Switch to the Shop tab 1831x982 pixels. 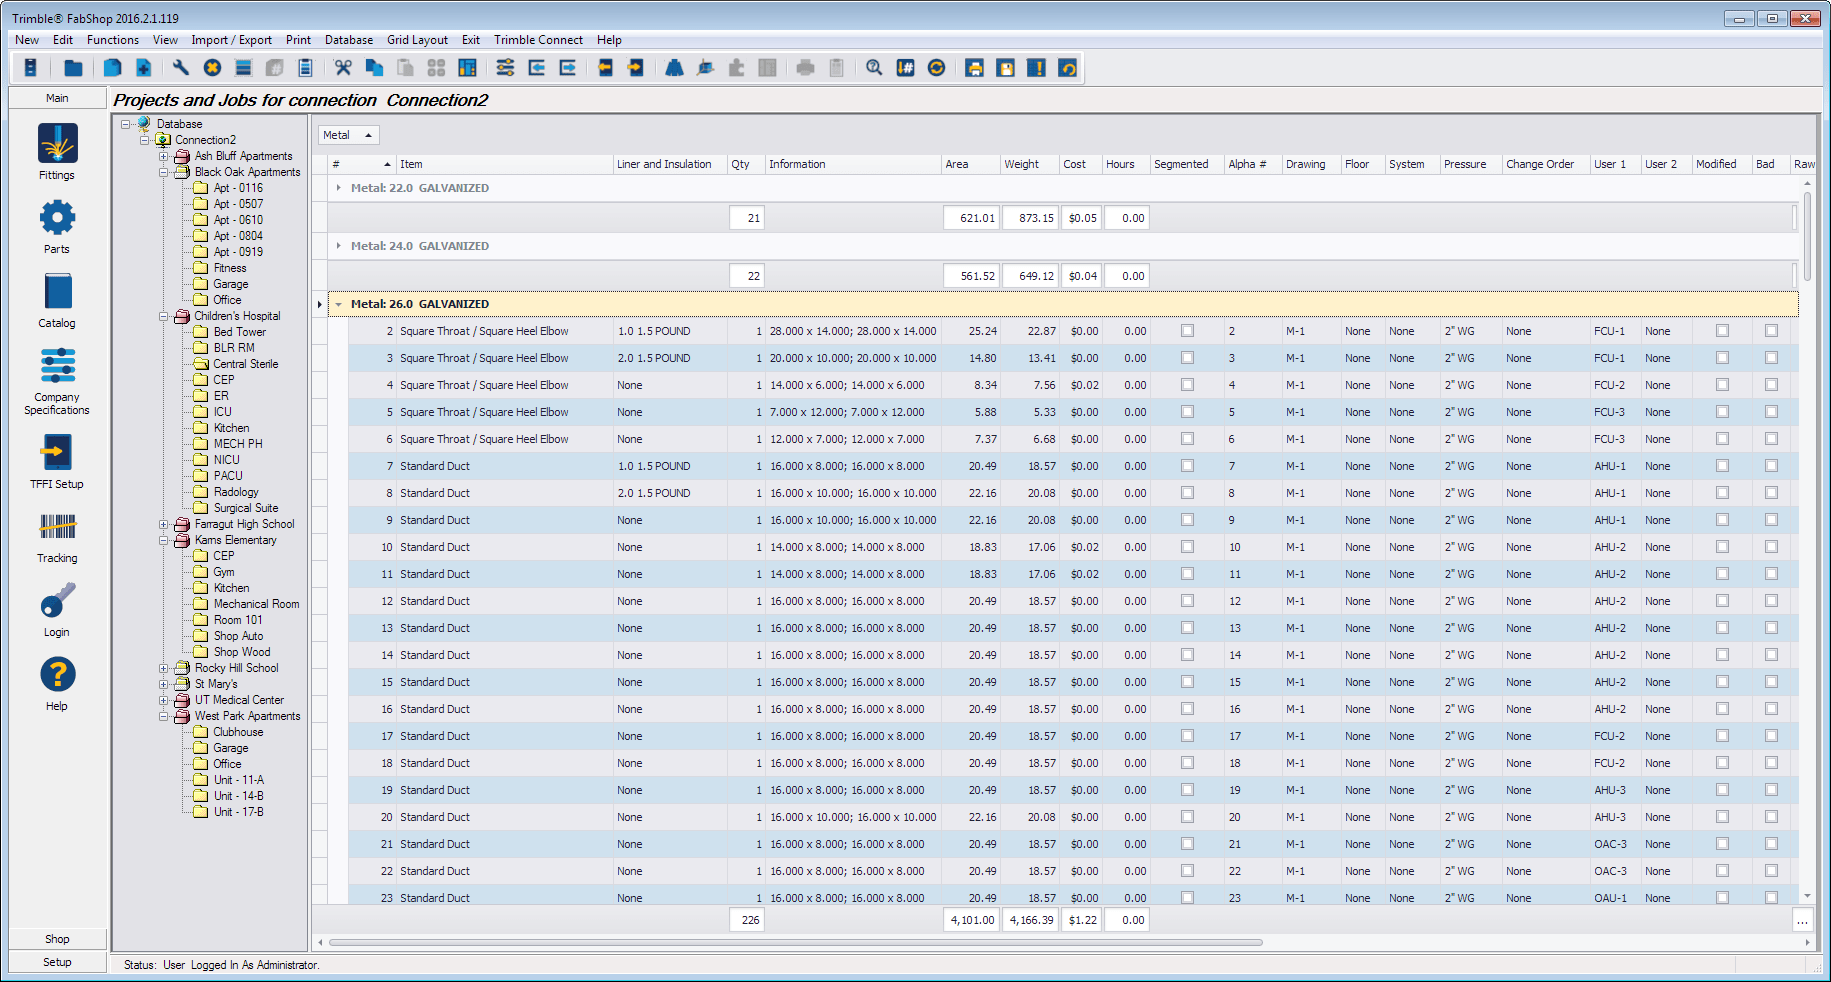point(57,939)
